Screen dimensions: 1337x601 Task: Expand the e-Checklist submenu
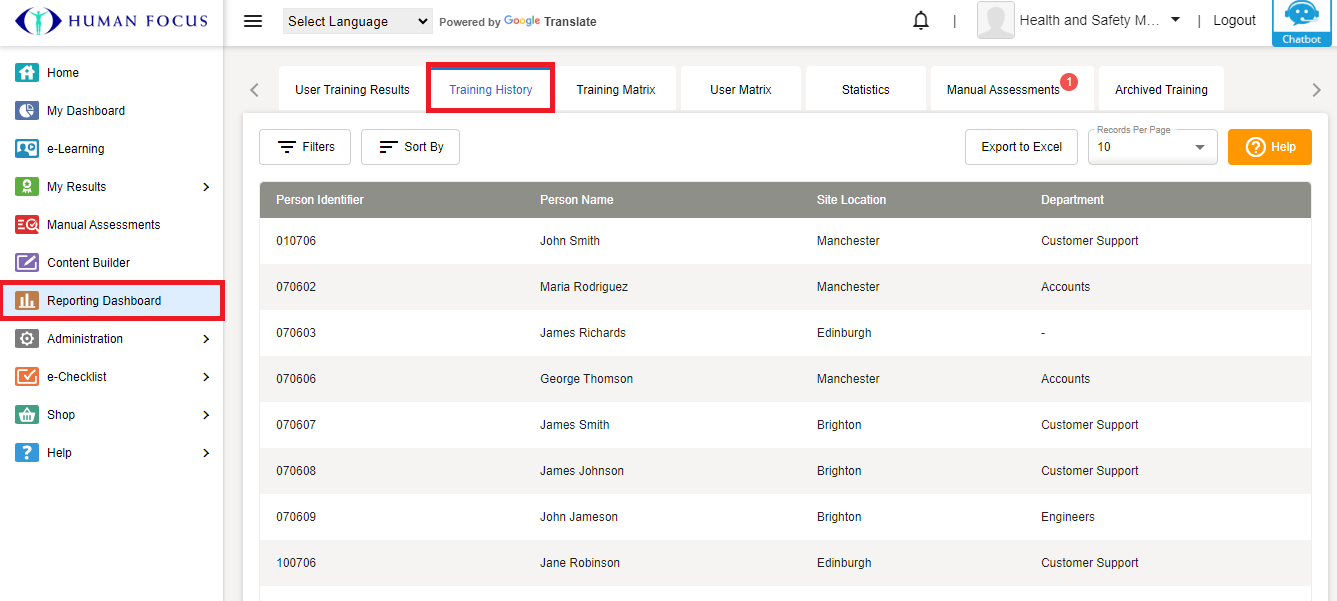pyautogui.click(x=206, y=377)
